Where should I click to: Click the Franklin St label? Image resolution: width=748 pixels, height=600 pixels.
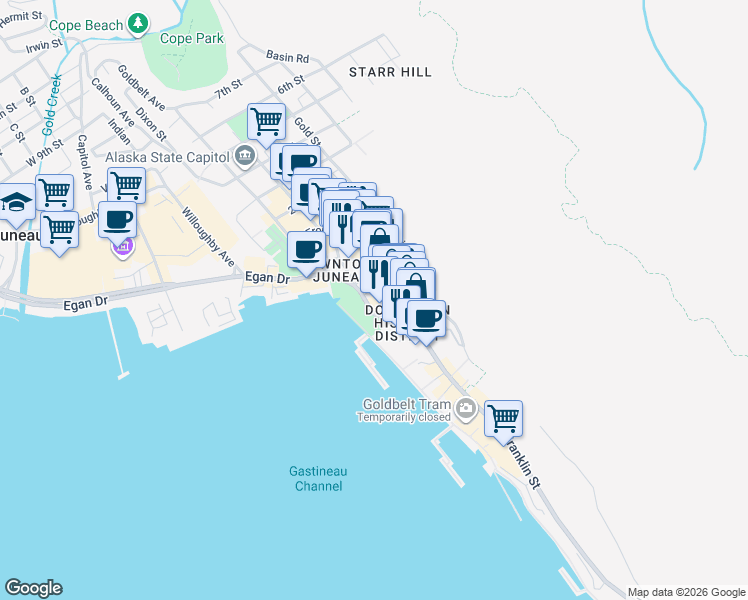point(523,465)
